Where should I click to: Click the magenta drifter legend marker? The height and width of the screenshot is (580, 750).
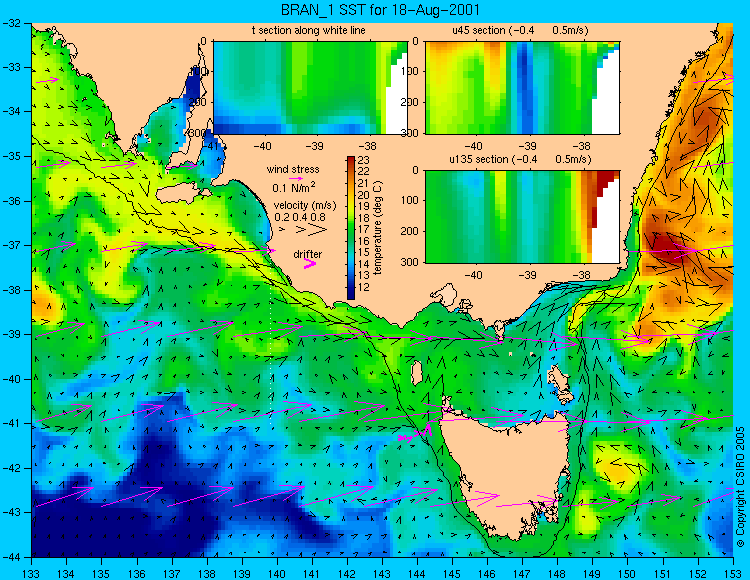point(310,263)
